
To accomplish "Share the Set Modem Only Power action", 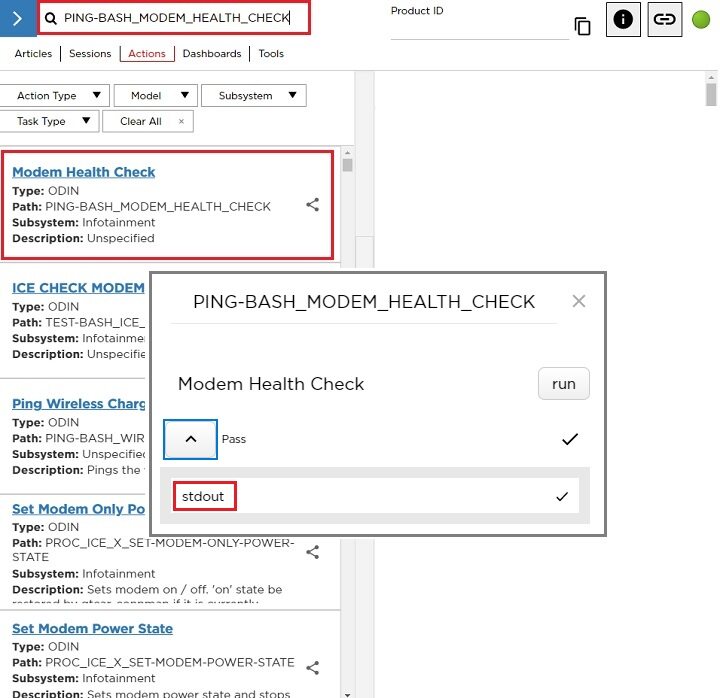I will 312,551.
